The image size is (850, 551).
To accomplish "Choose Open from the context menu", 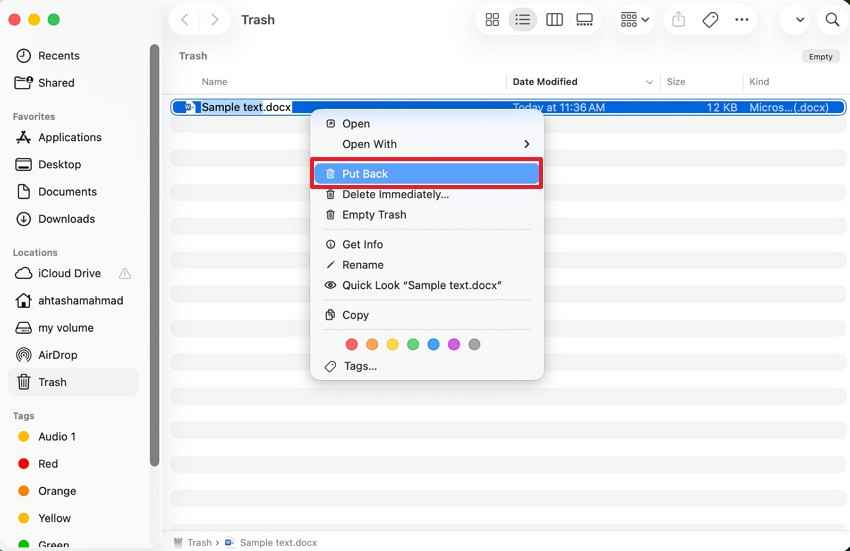I will click(x=427, y=124).
